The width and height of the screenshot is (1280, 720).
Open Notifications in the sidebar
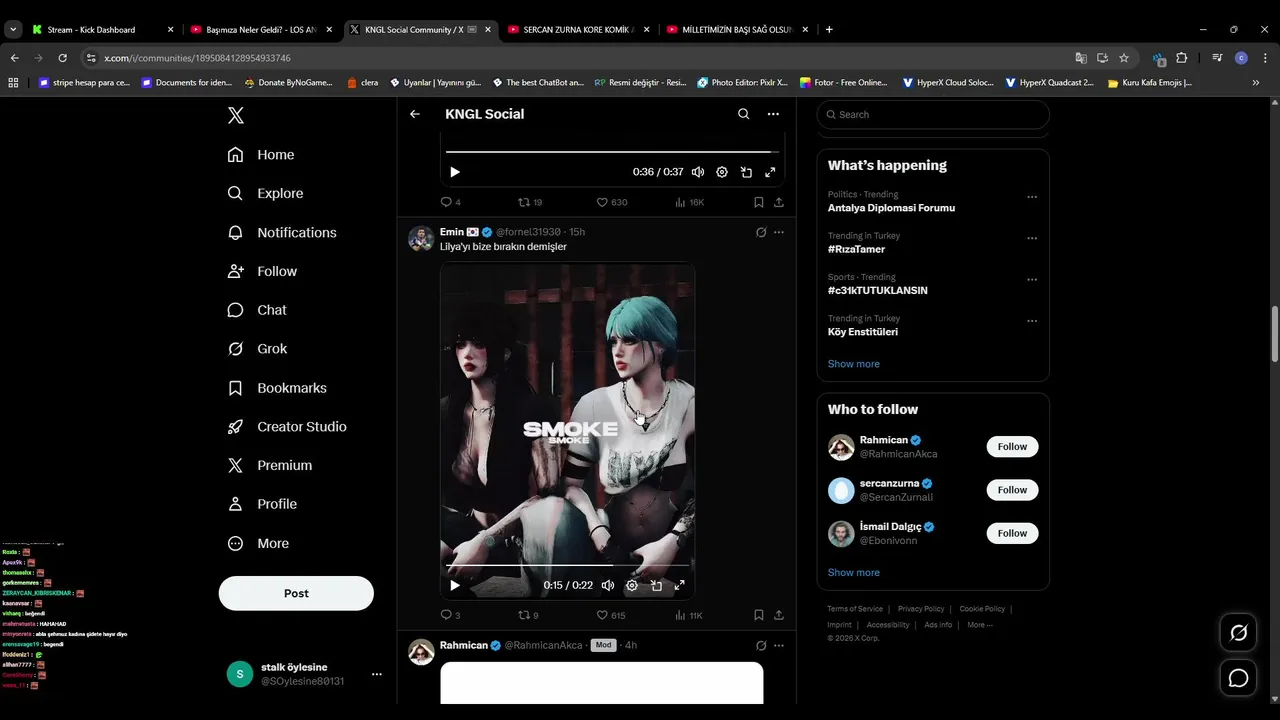click(x=282, y=233)
